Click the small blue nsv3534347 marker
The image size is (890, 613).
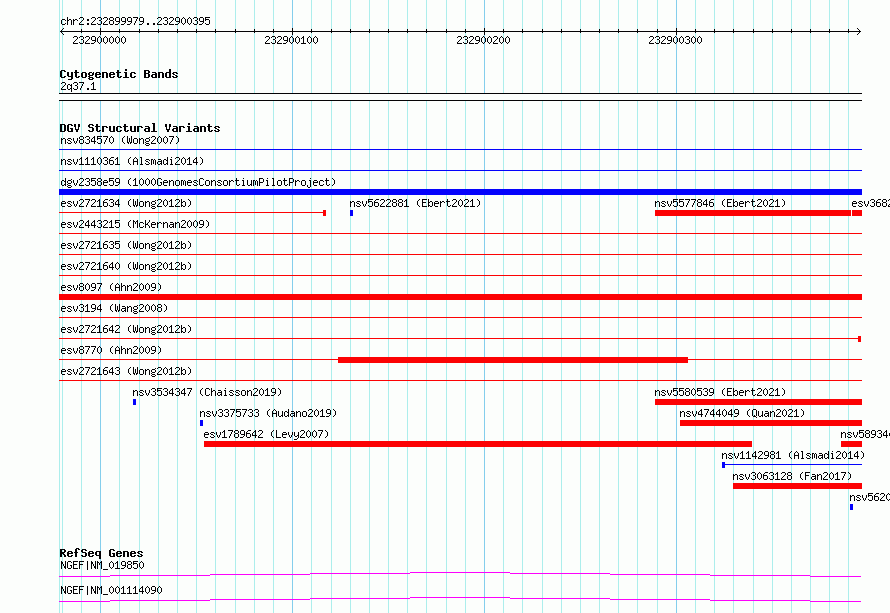tap(135, 402)
